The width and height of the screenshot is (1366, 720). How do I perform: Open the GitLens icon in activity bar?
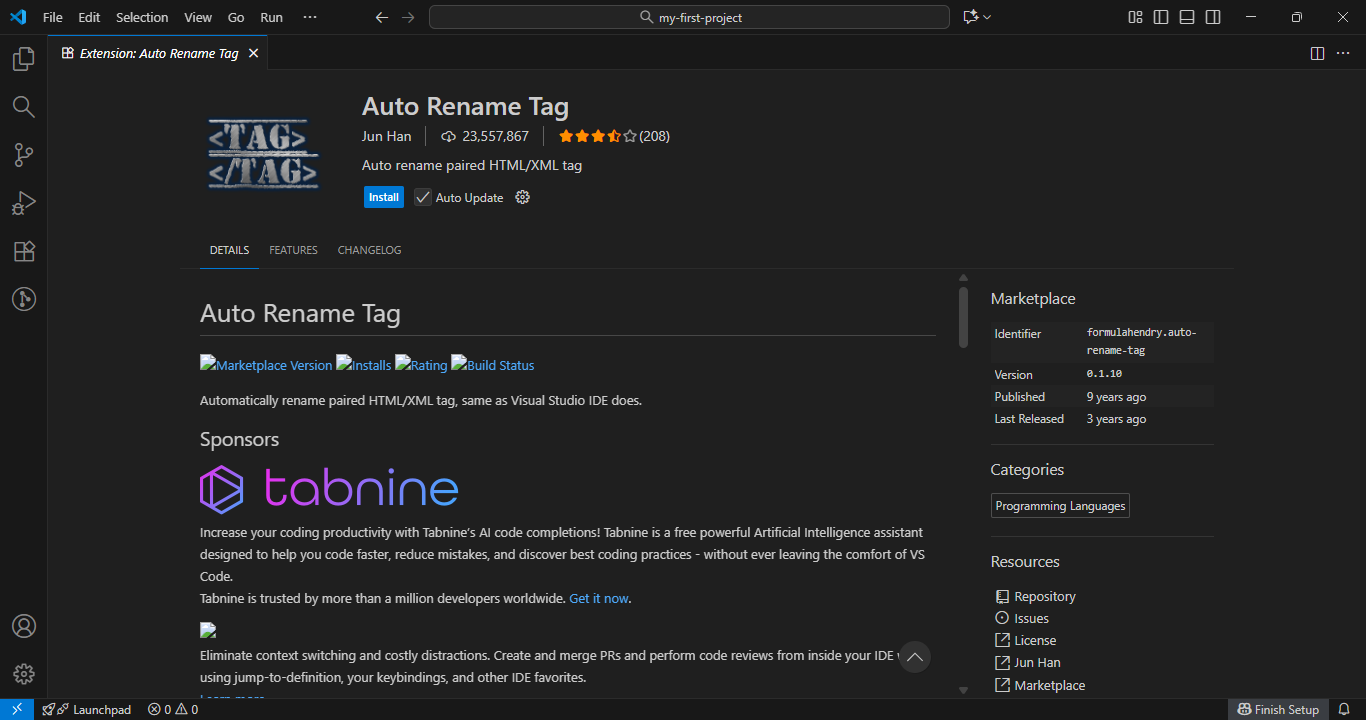[23, 299]
